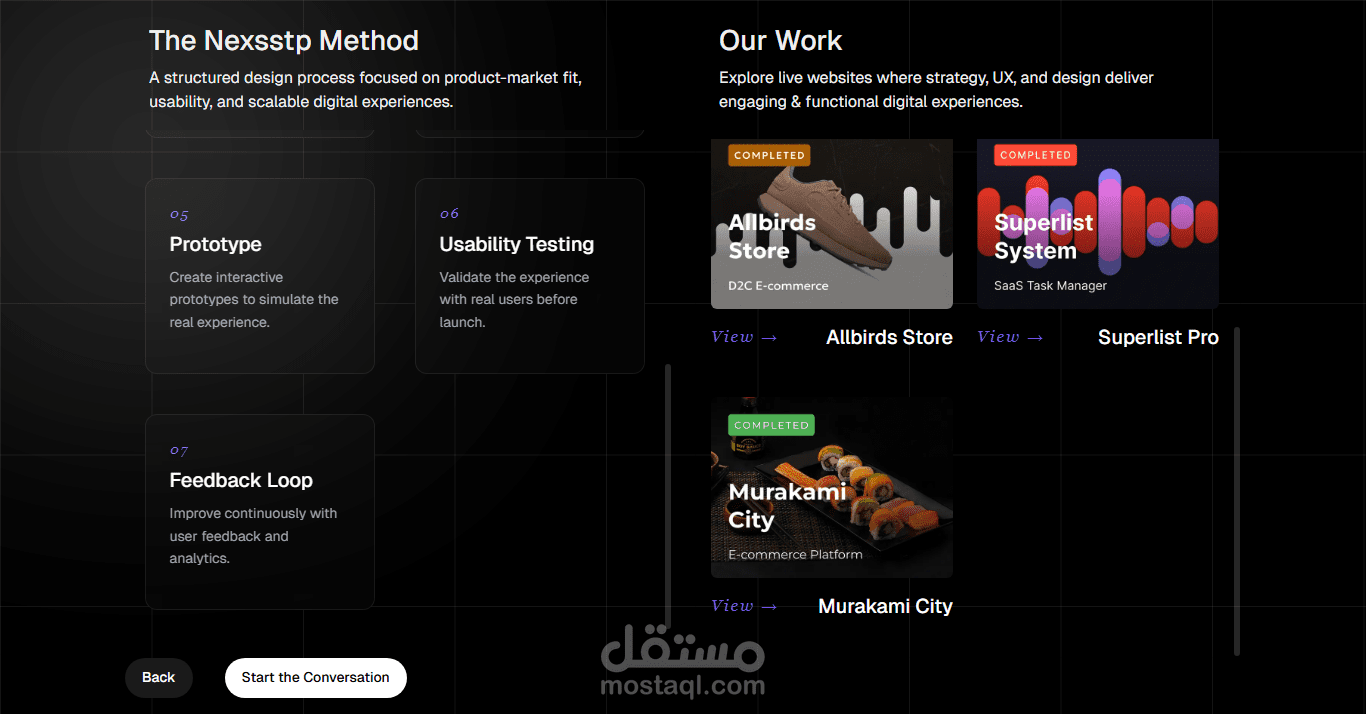
Task: Select the Prototype step card
Action: 260,276
